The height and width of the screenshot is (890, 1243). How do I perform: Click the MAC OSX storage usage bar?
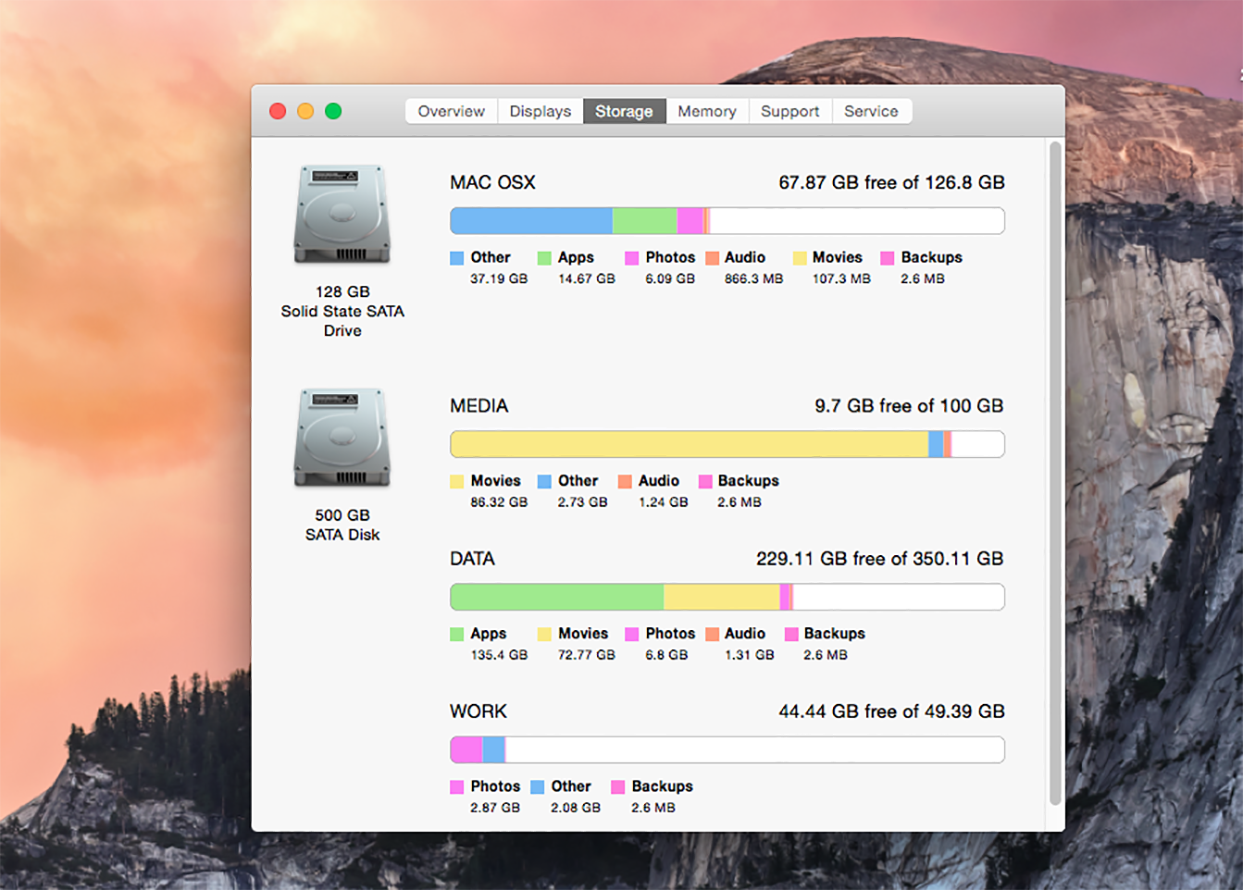(727, 221)
